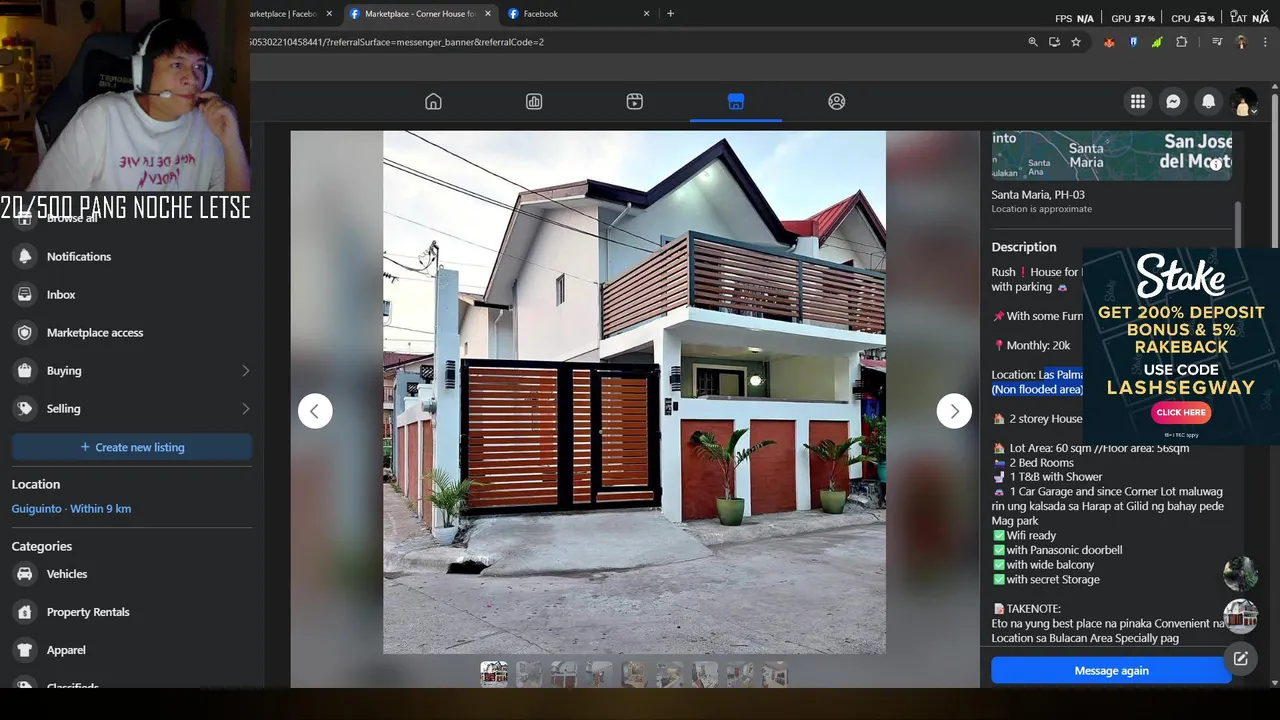Open the new message compose icon
The height and width of the screenshot is (720, 1280).
coord(1241,658)
